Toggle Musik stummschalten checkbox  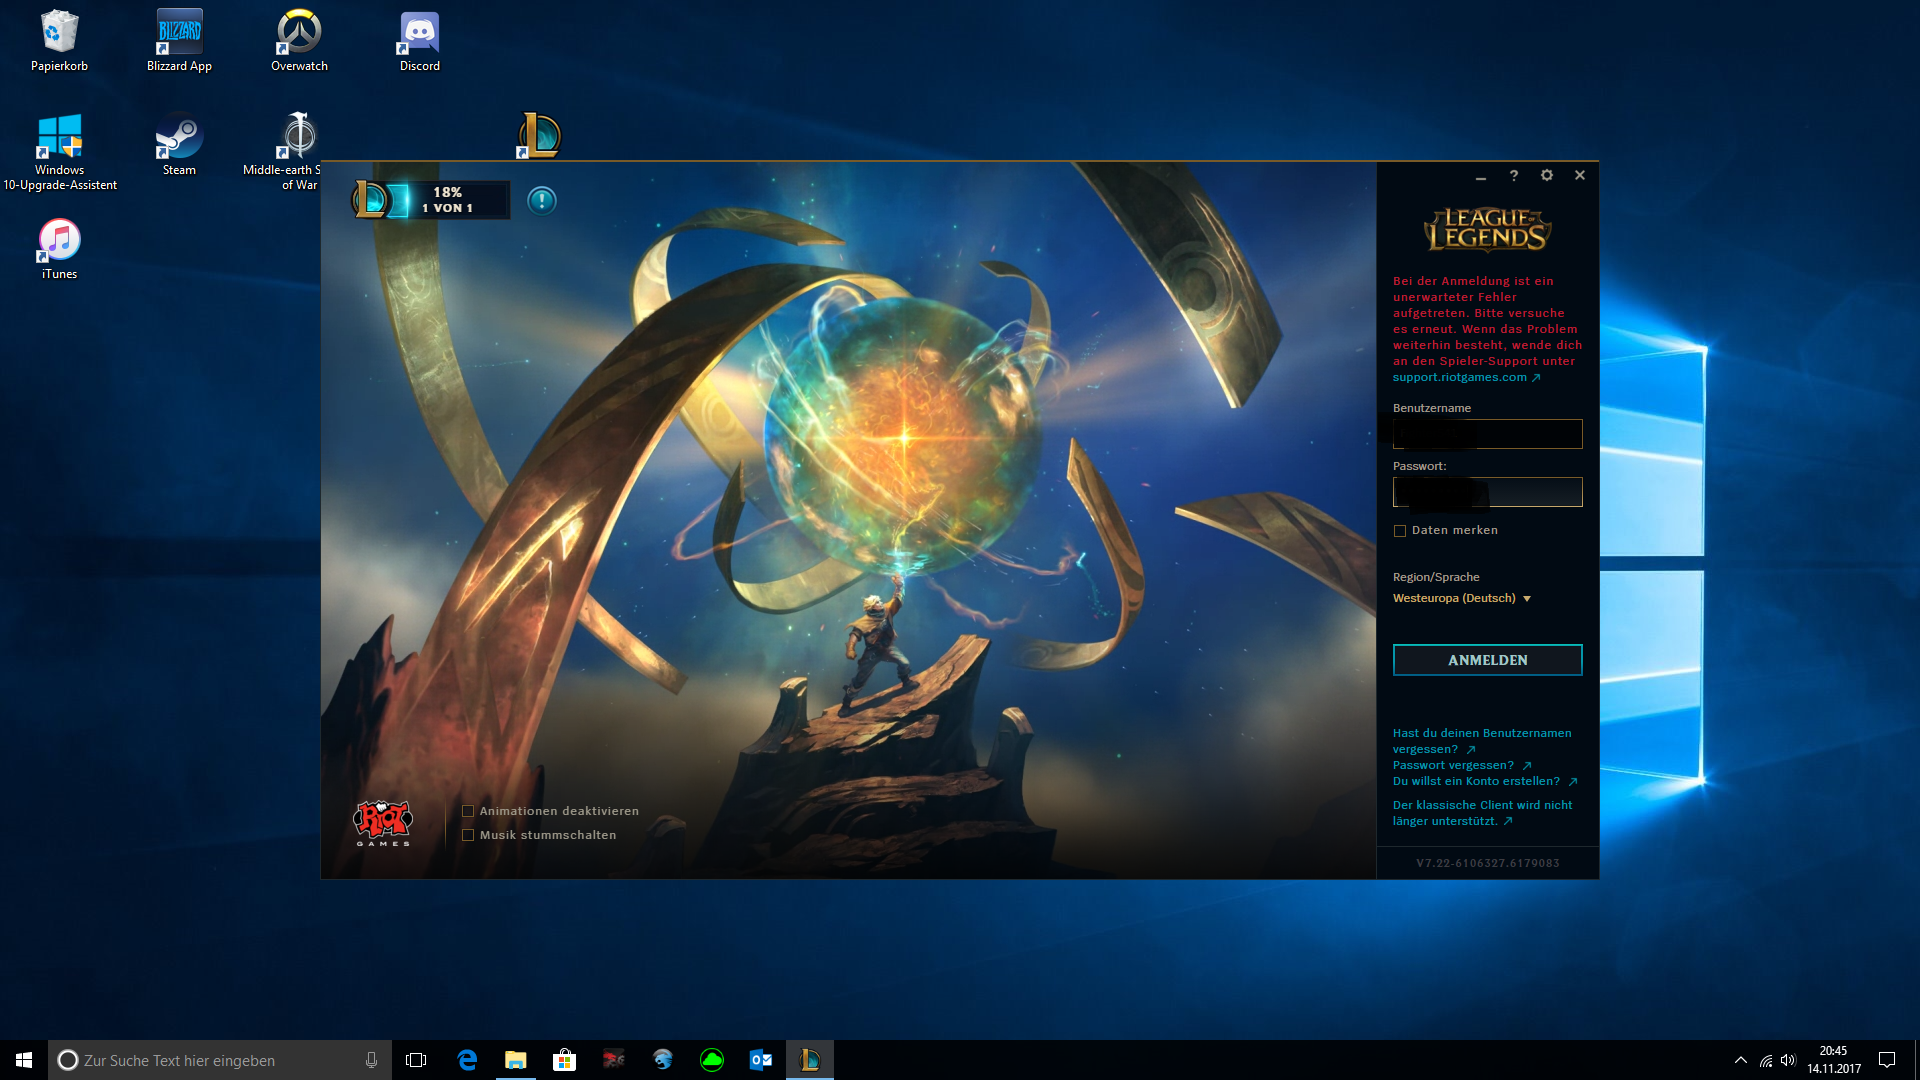pyautogui.click(x=468, y=835)
